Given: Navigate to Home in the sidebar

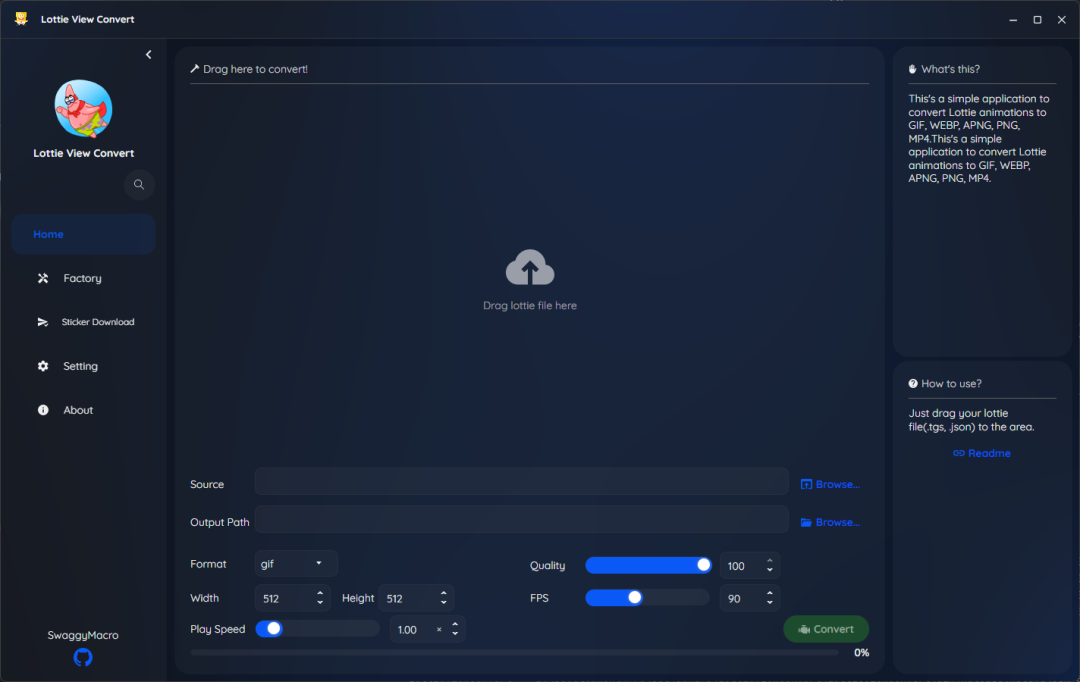Looking at the screenshot, I should click(48, 233).
